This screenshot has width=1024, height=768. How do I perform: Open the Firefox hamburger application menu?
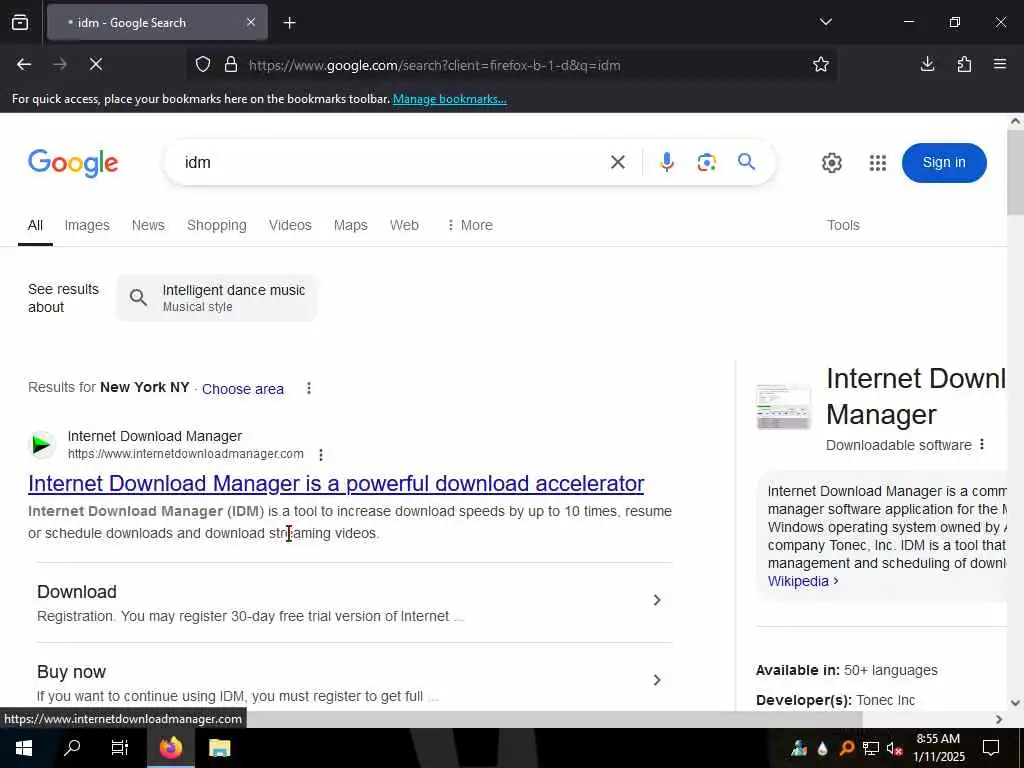pos(1000,65)
